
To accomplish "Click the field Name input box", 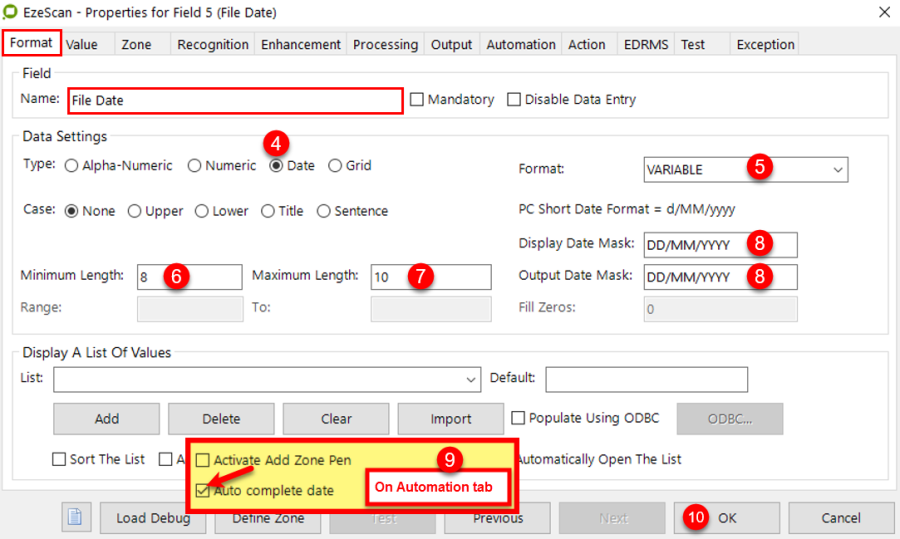I will pos(235,100).
